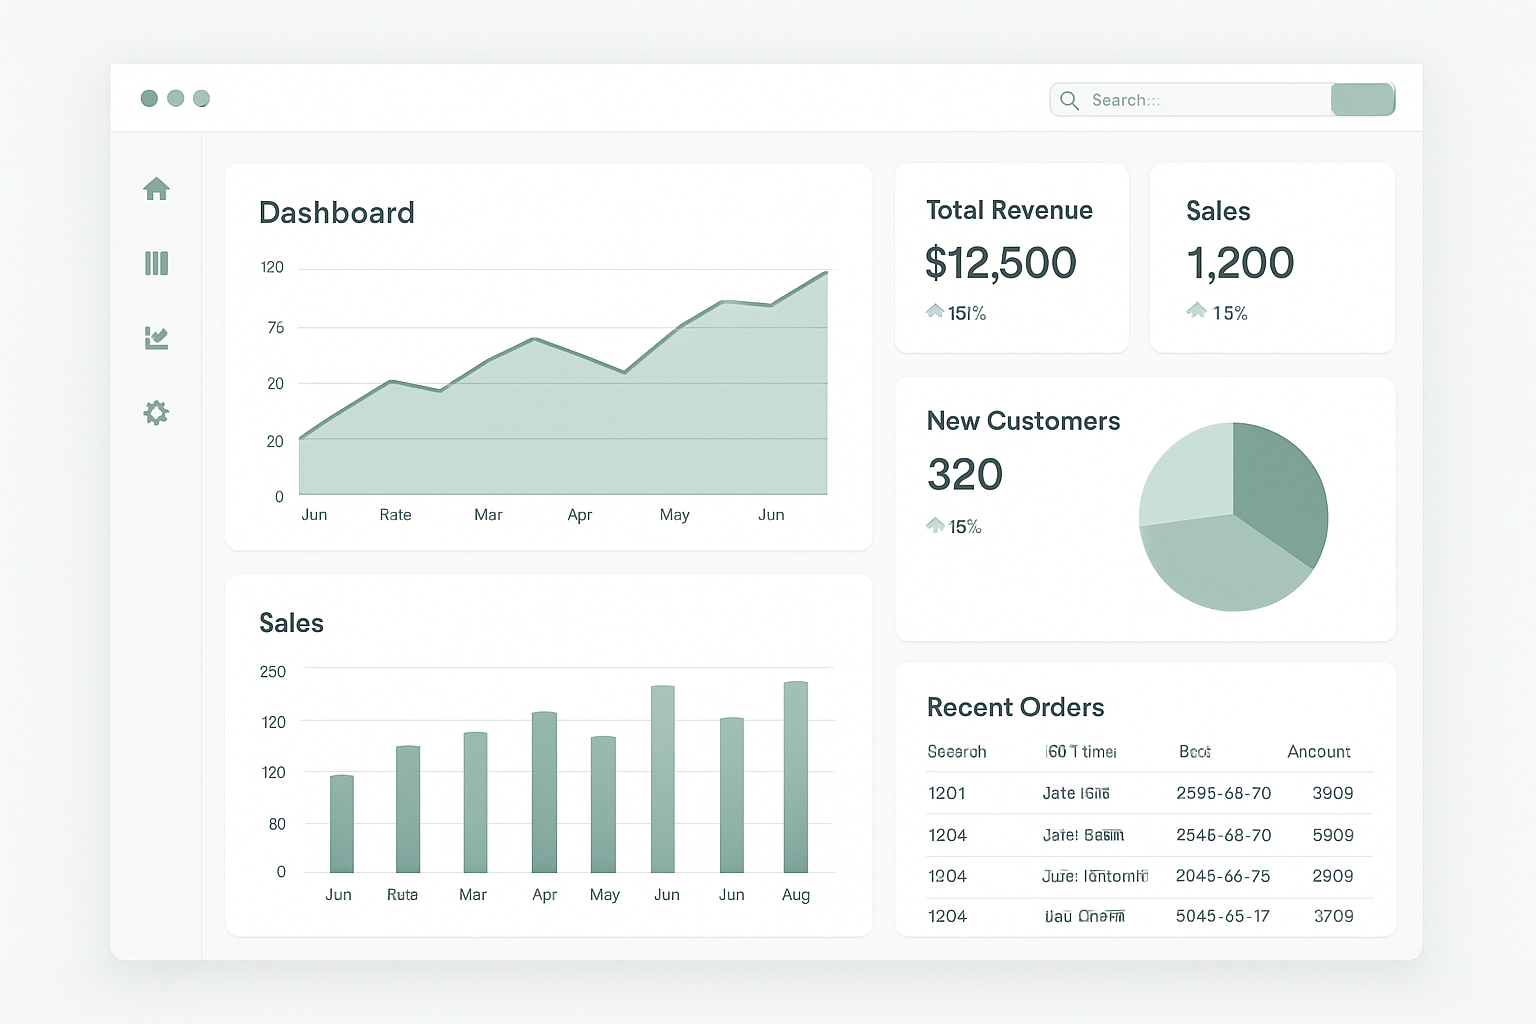Click the Total Revenue card title
Viewport: 1536px width, 1024px height.
(x=1009, y=210)
